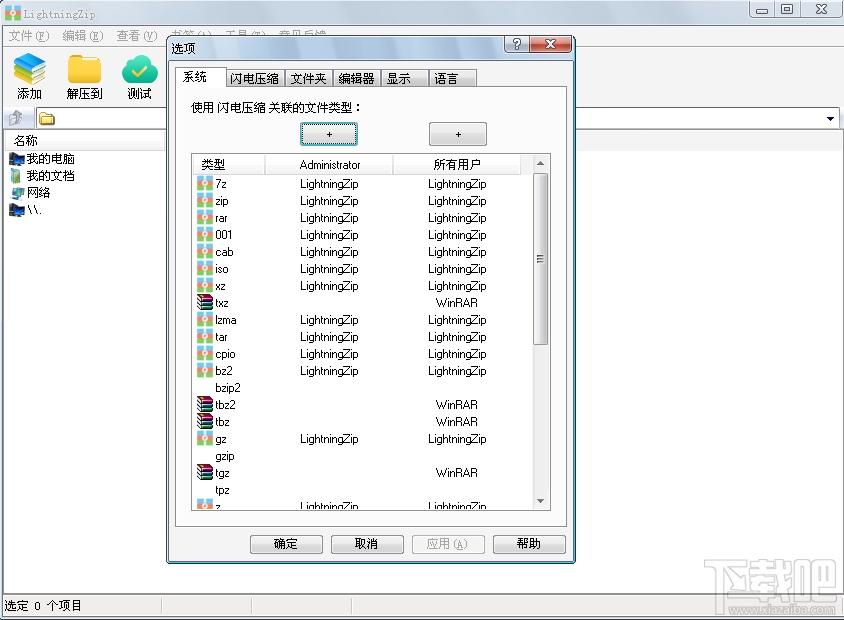Screen dimensions: 844x620
Task: Click the + button above Administrator column
Action: (329, 135)
